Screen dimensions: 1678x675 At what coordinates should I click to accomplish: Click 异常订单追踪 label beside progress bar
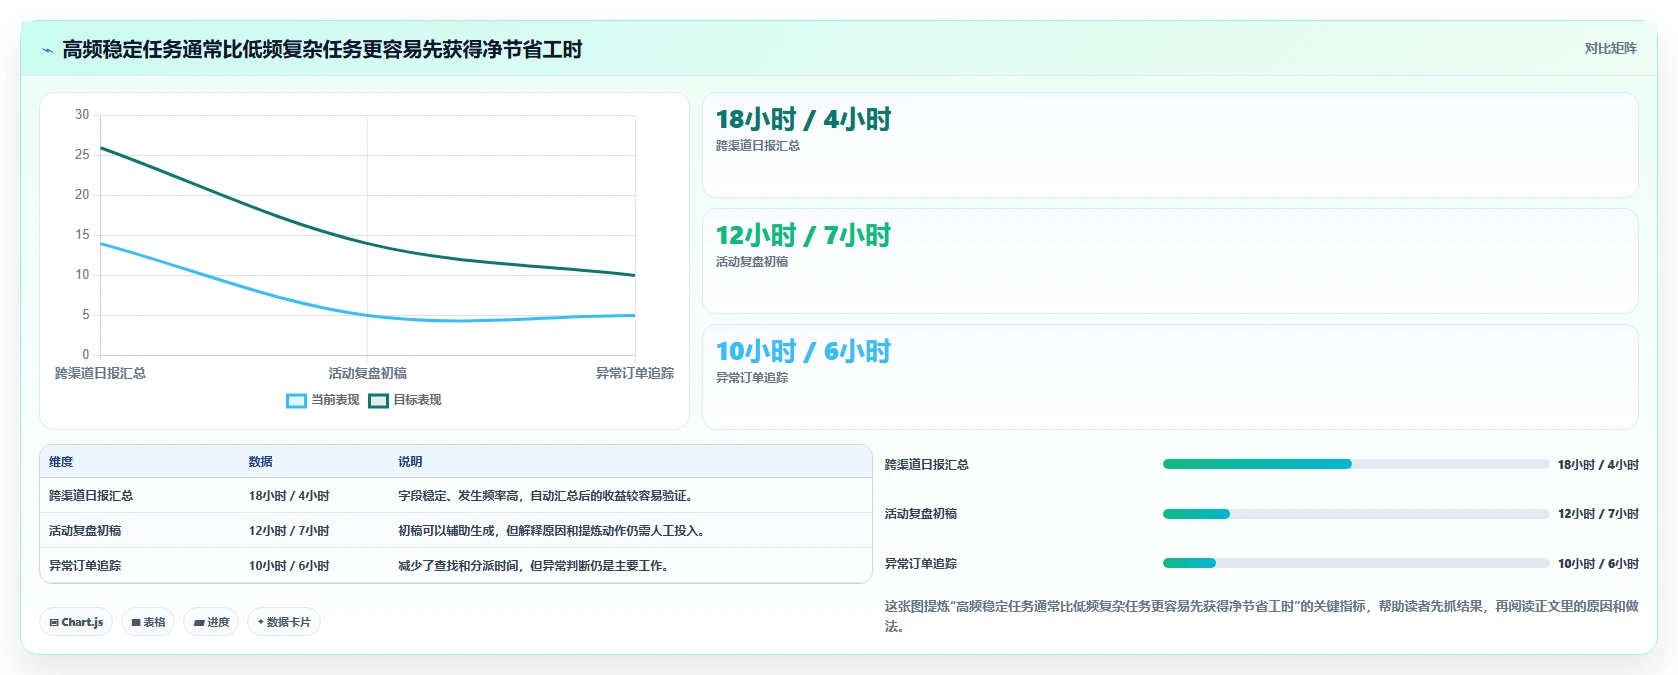click(920, 564)
